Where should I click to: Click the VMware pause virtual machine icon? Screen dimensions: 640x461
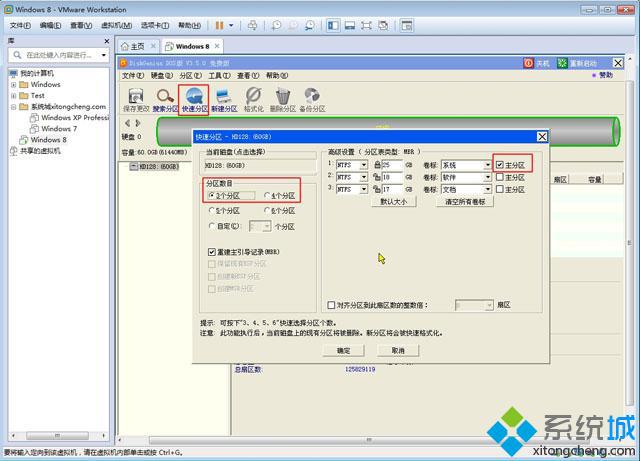click(220, 25)
